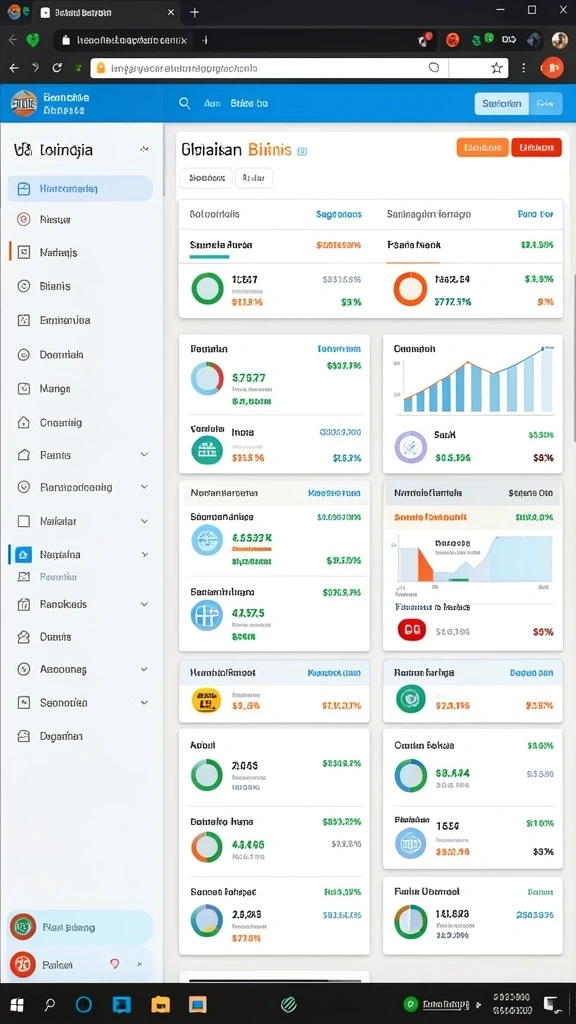This screenshot has width=576, height=1024.
Task: Click the red button at top right of page
Action: tap(536, 148)
